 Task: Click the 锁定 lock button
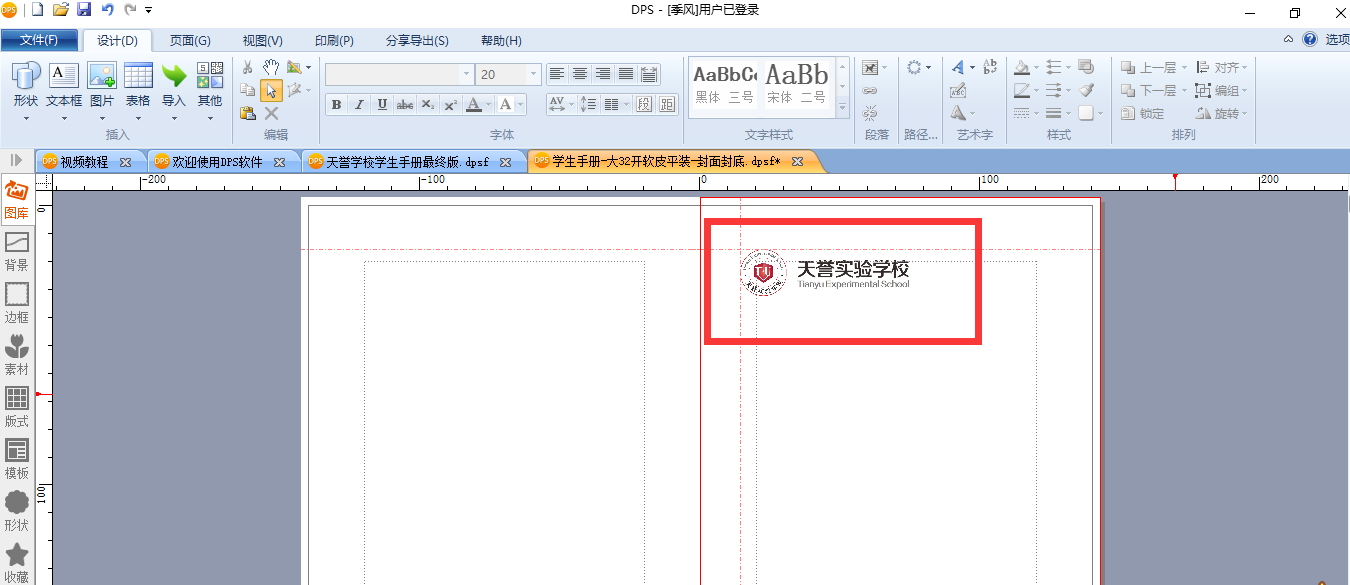point(1143,113)
